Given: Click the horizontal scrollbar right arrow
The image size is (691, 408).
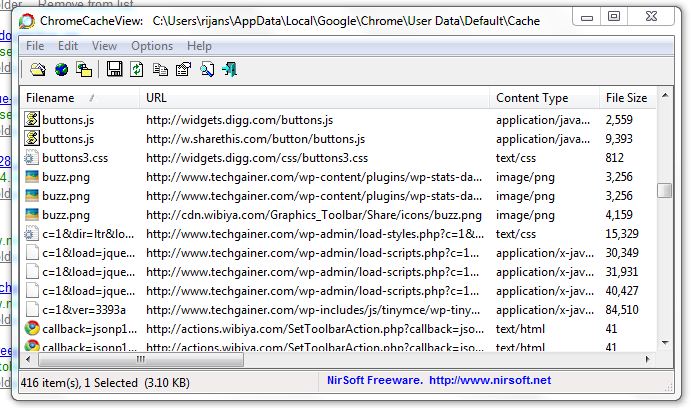Looking at the screenshot, I should 647,359.
